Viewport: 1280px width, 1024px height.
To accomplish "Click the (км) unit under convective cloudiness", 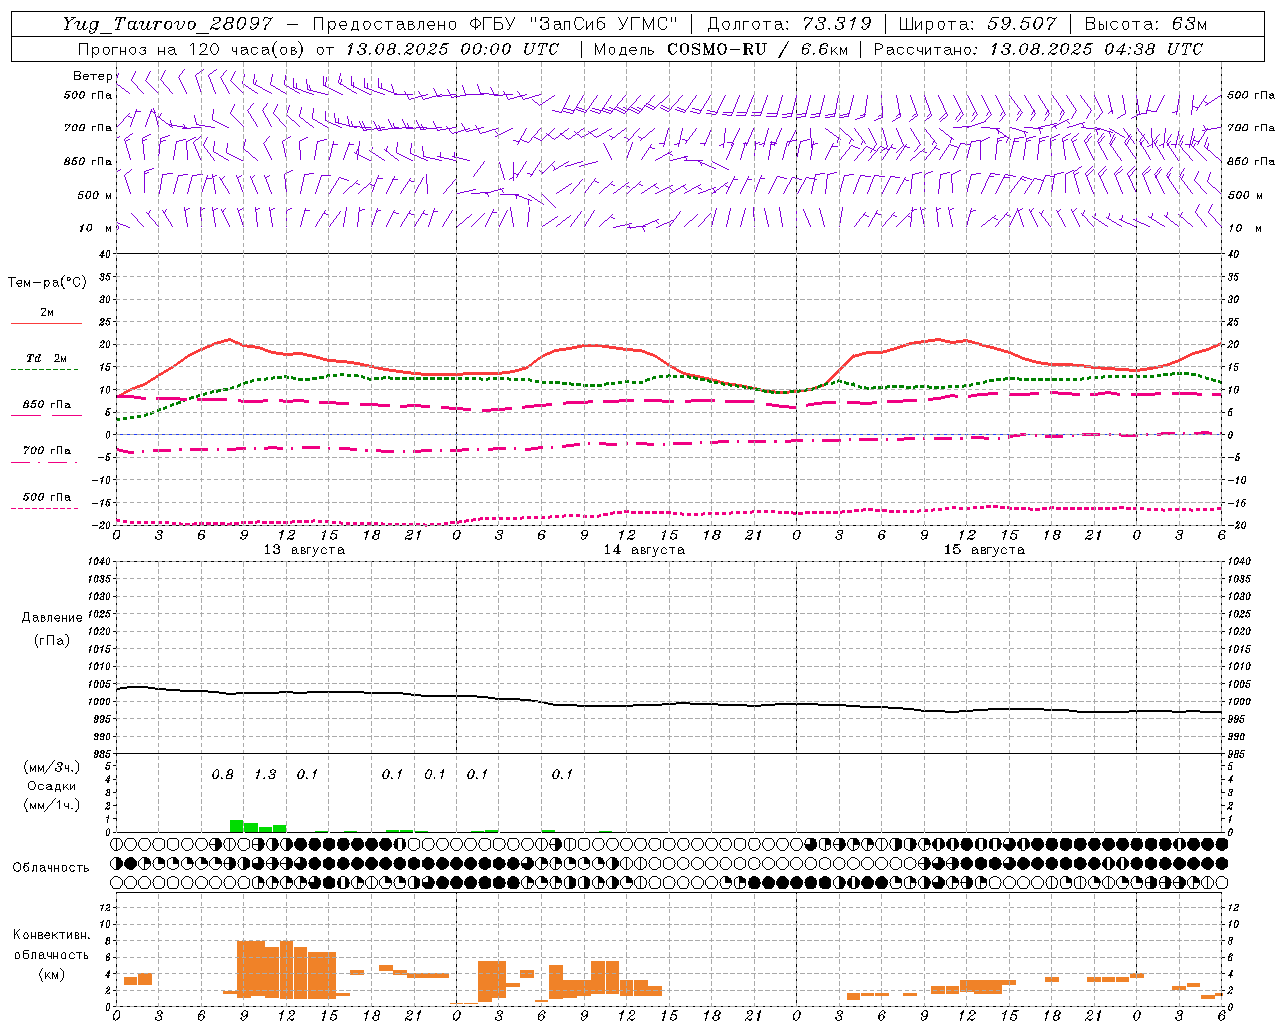I will click(x=51, y=974).
